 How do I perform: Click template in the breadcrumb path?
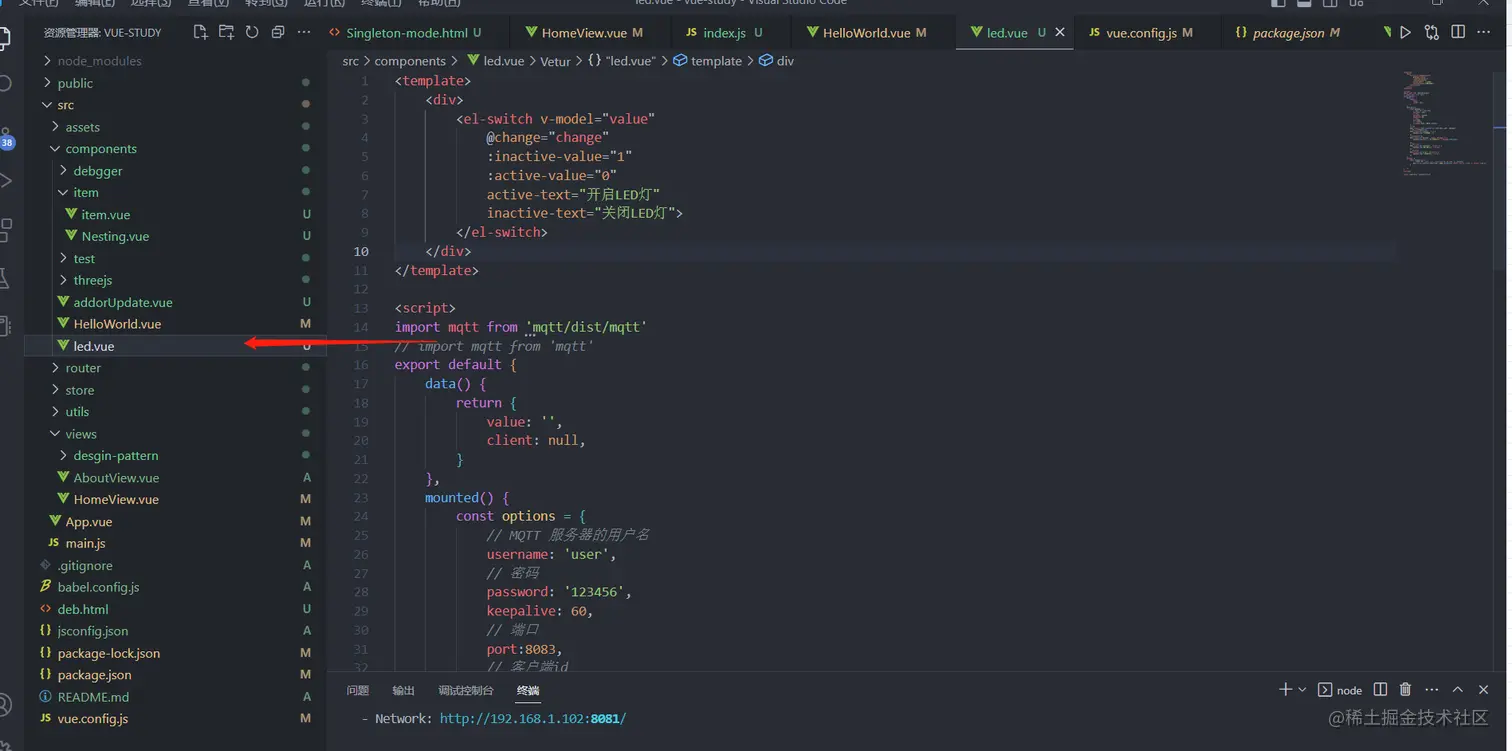pos(717,61)
